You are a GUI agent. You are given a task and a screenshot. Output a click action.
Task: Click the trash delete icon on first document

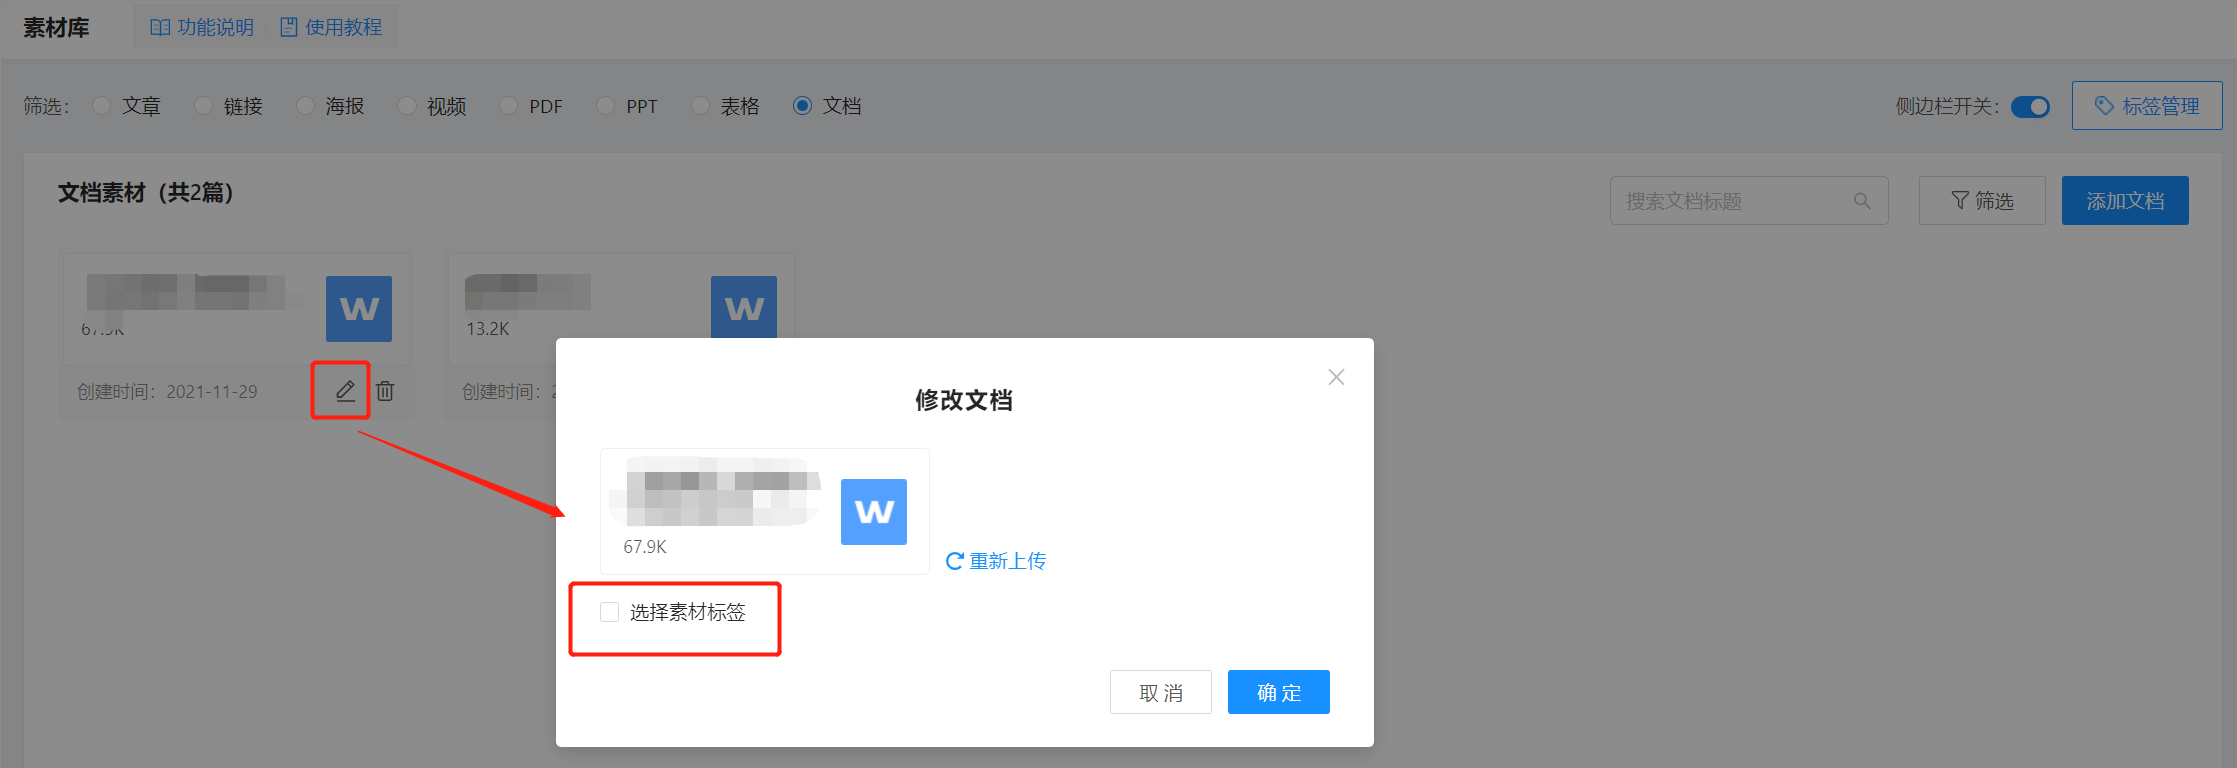385,391
